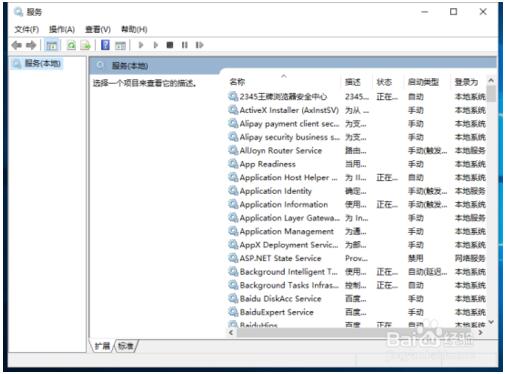Click the gear icon of App Readiness
The height and width of the screenshot is (374, 505).
233,164
